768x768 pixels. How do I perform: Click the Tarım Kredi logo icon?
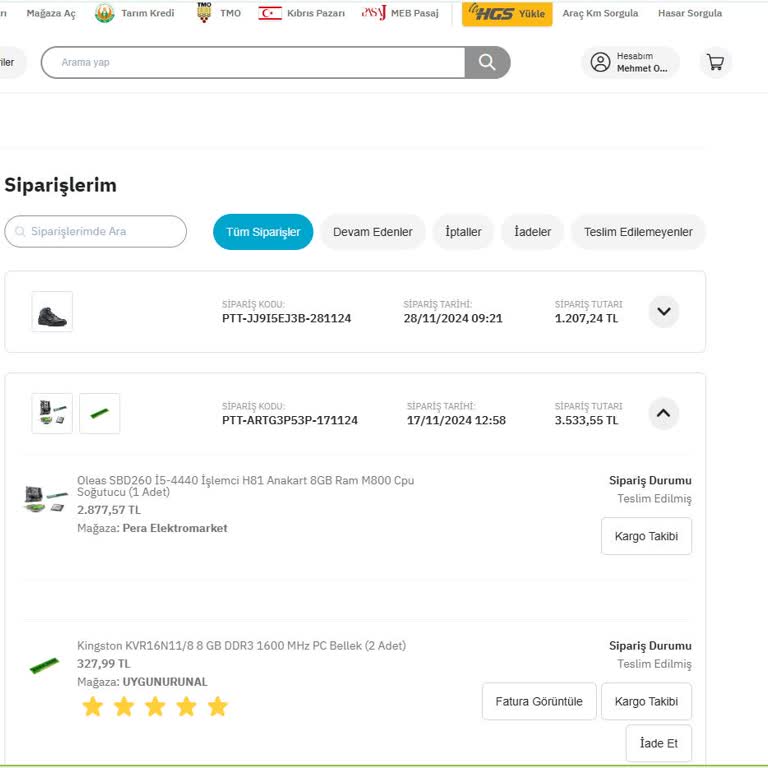tap(105, 13)
